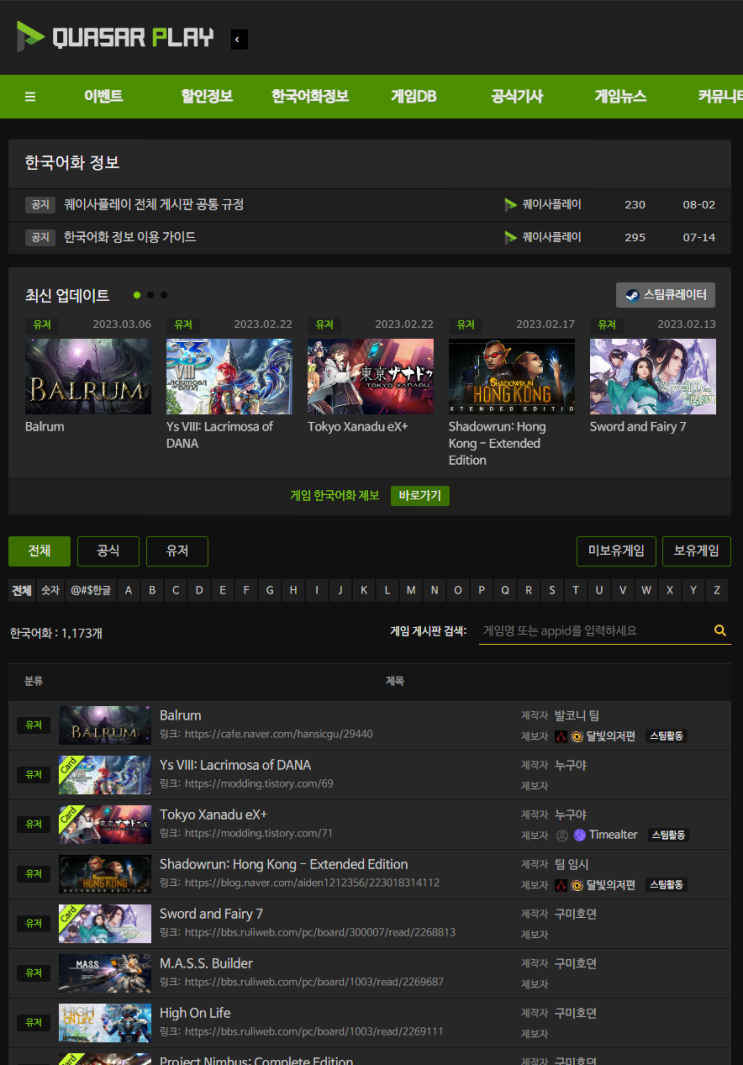Focus the game board search field

[594, 631]
